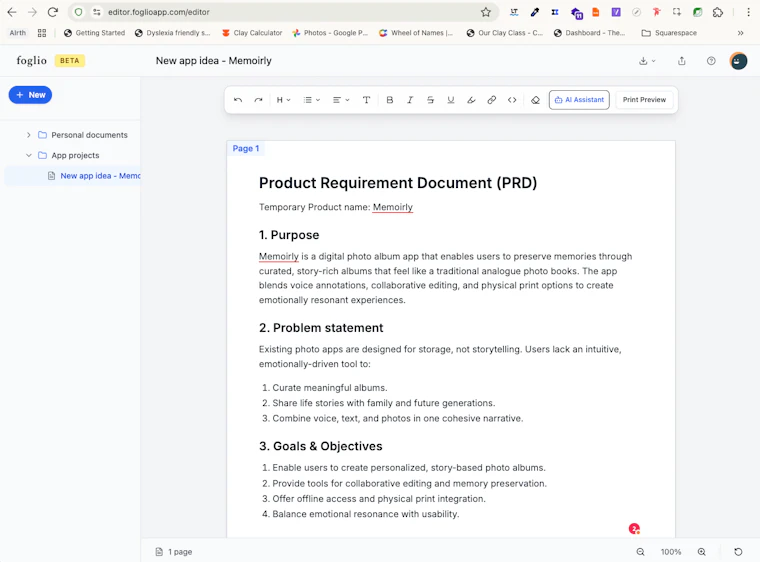Click the zoom in magnifier icon
The width and height of the screenshot is (760, 562).
pyautogui.click(x=701, y=552)
